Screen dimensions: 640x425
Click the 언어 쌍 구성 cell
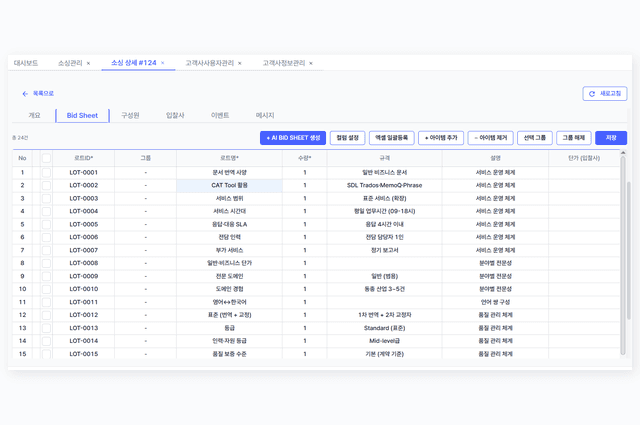pyautogui.click(x=495, y=302)
